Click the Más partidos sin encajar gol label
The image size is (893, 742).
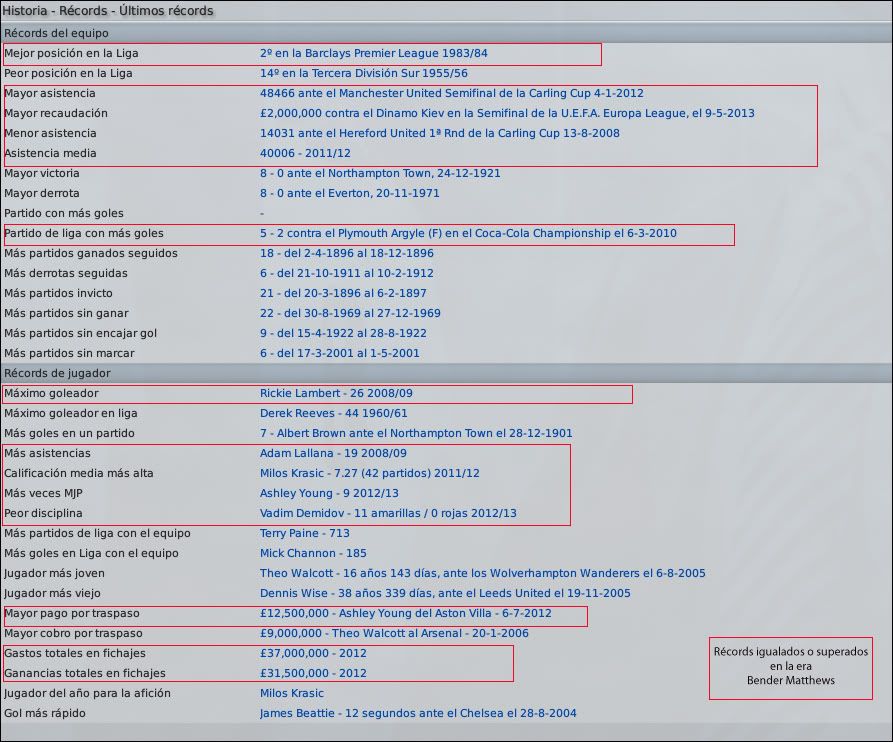point(80,333)
